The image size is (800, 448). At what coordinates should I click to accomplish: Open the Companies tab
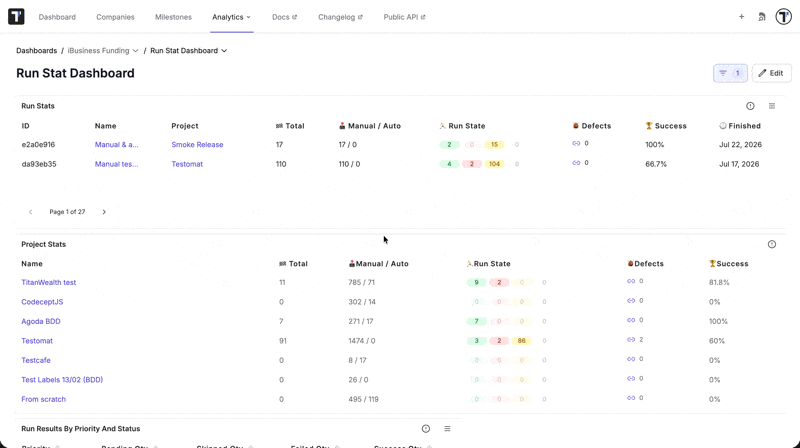coord(115,17)
